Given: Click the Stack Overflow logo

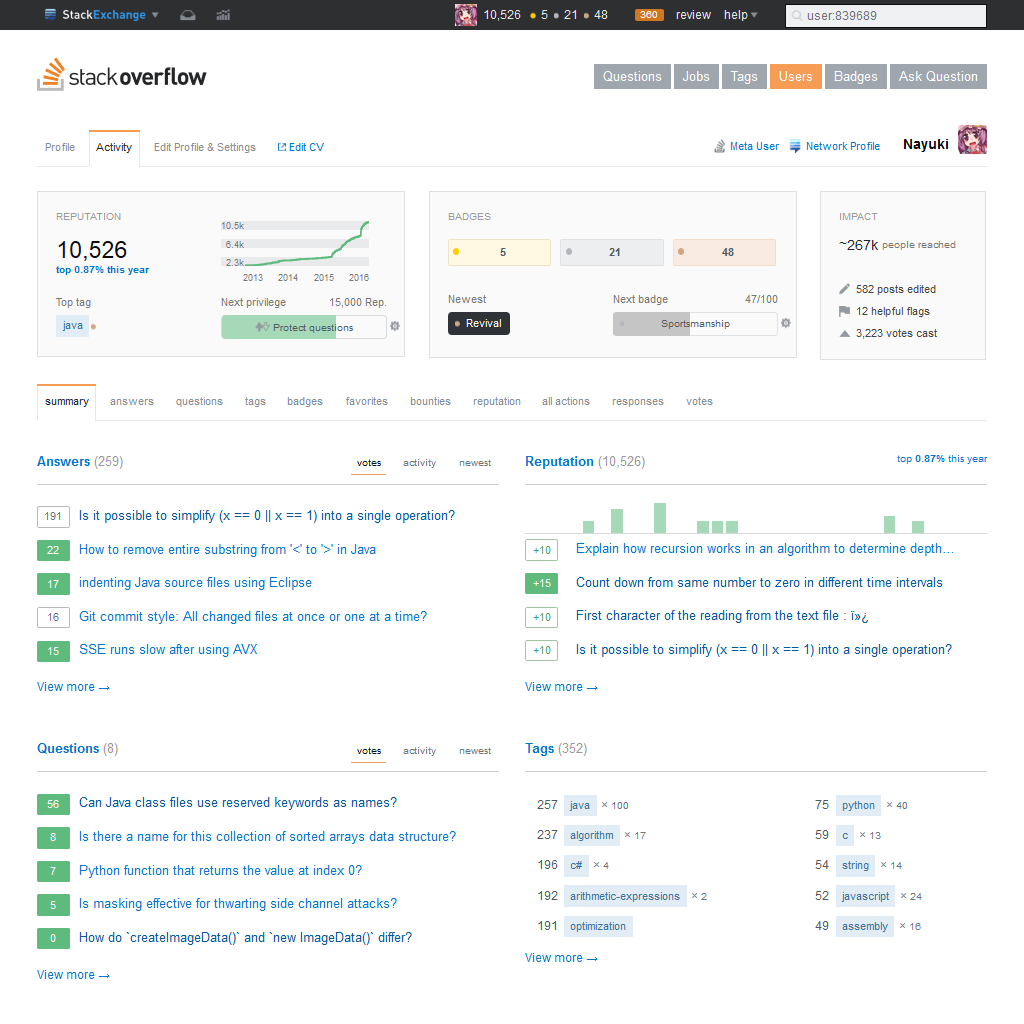Looking at the screenshot, I should pos(122,76).
